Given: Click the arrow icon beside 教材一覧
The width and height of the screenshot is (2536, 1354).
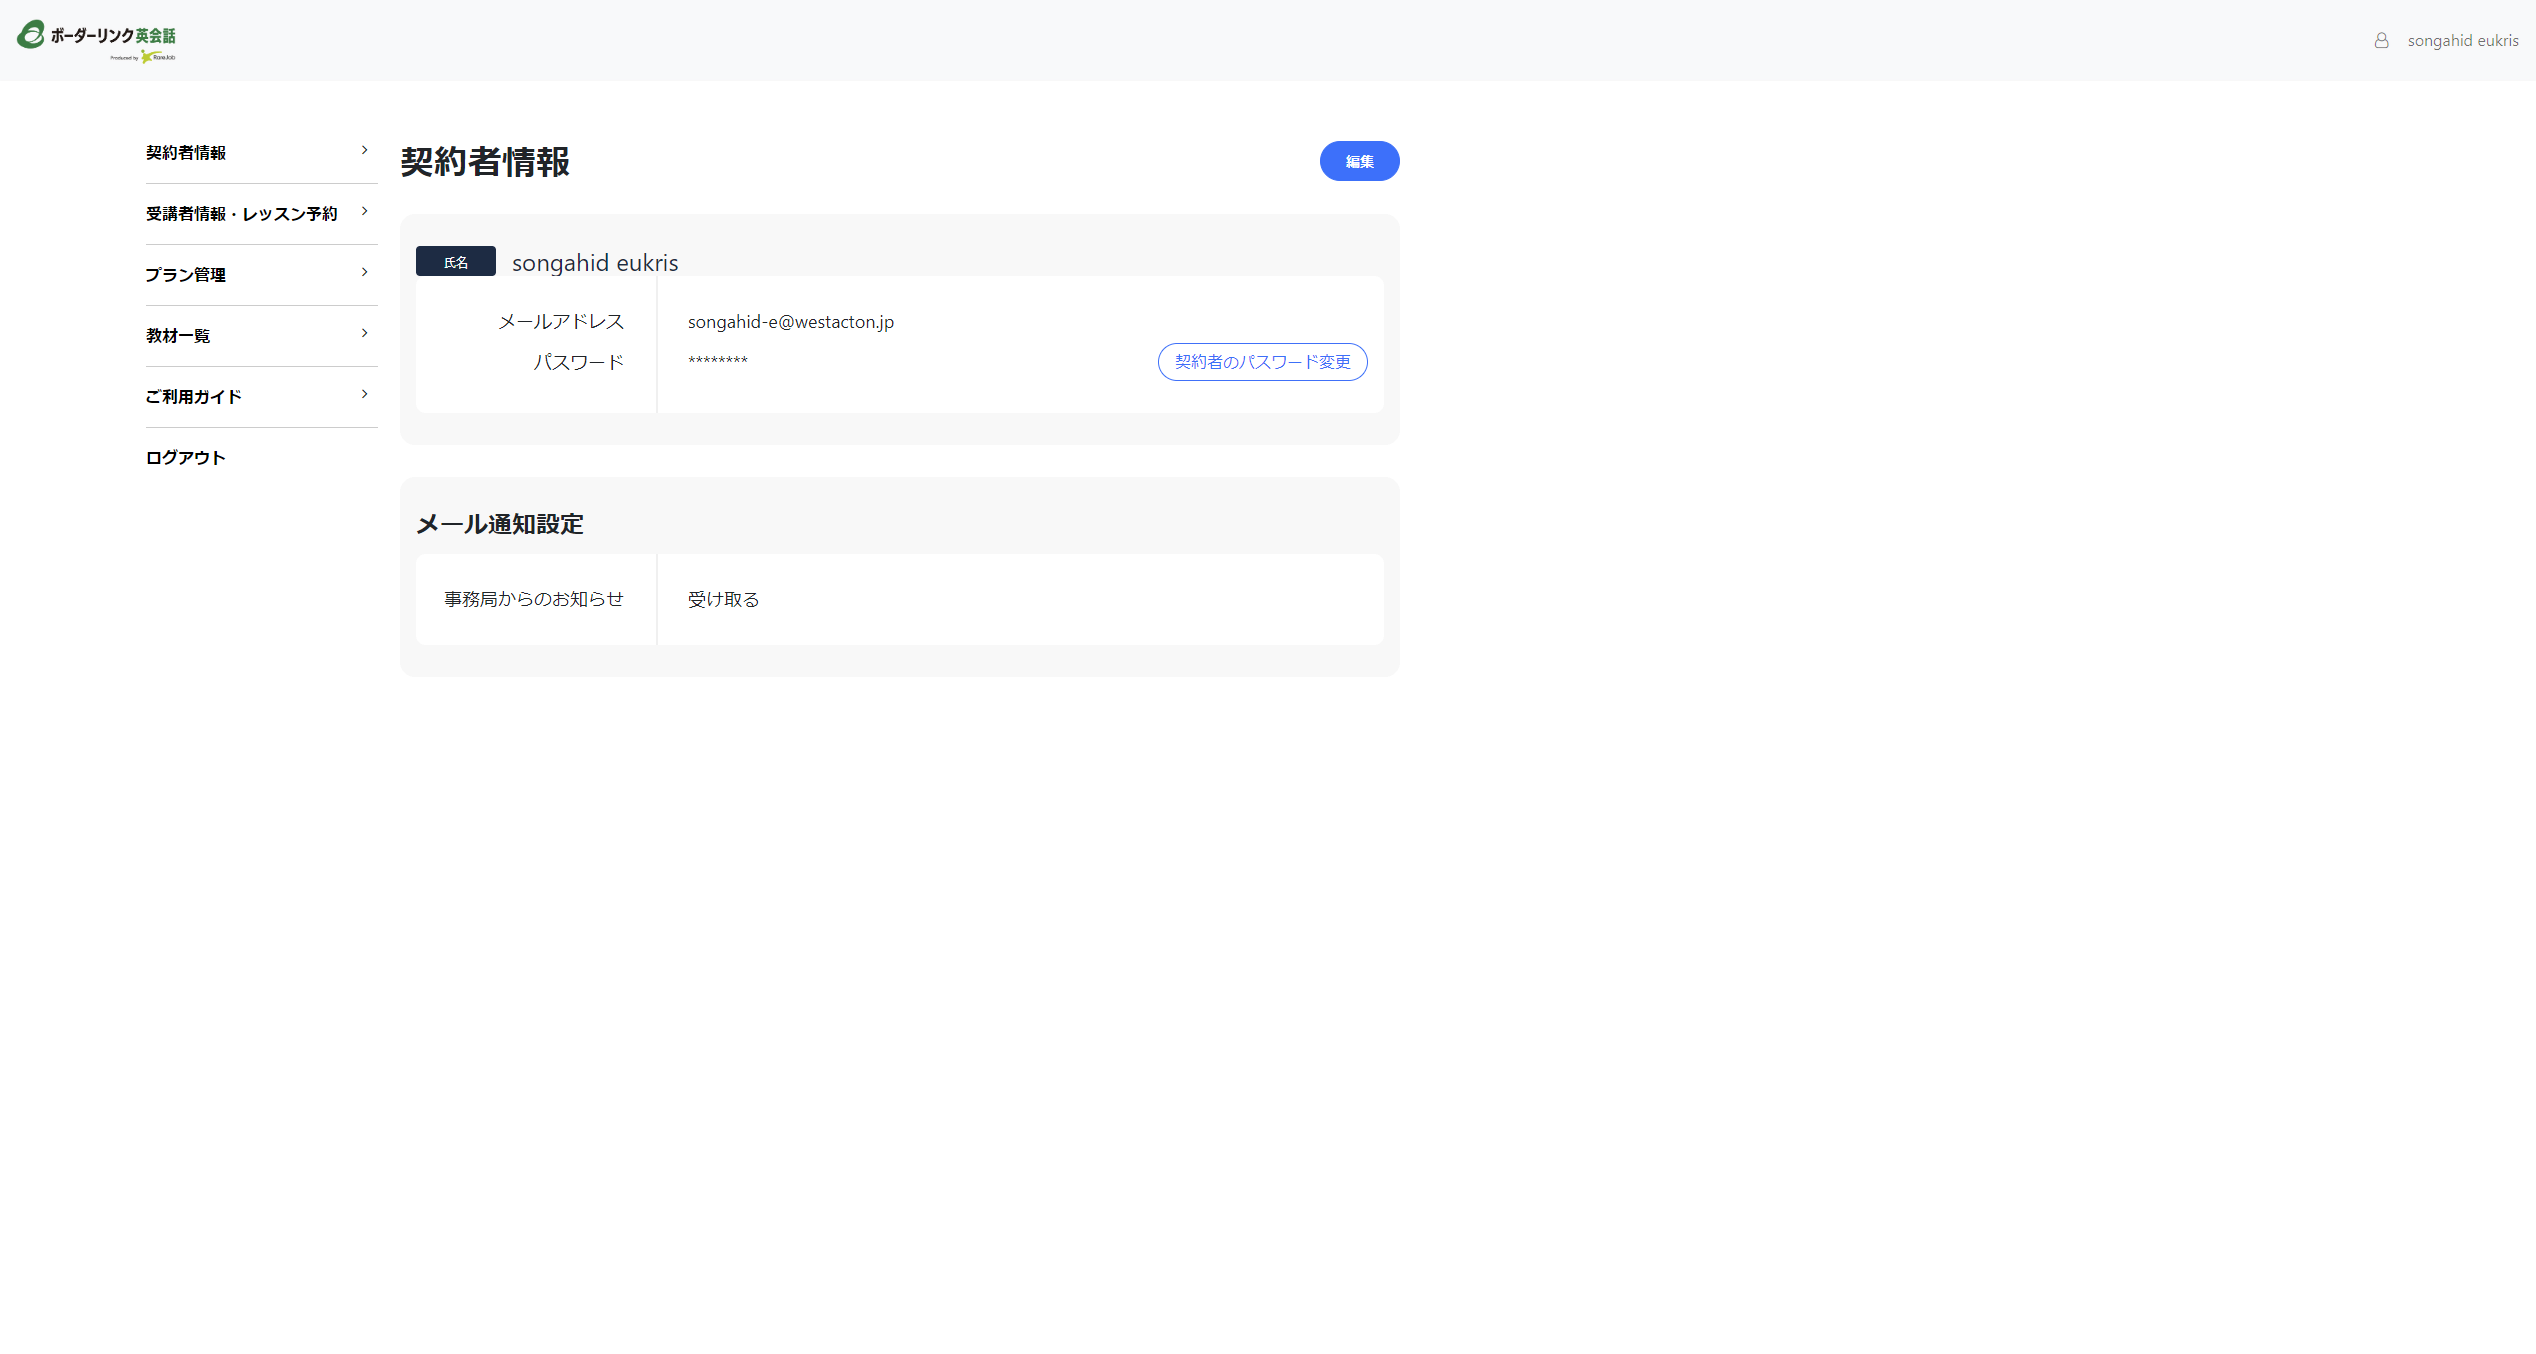Looking at the screenshot, I should [x=365, y=333].
